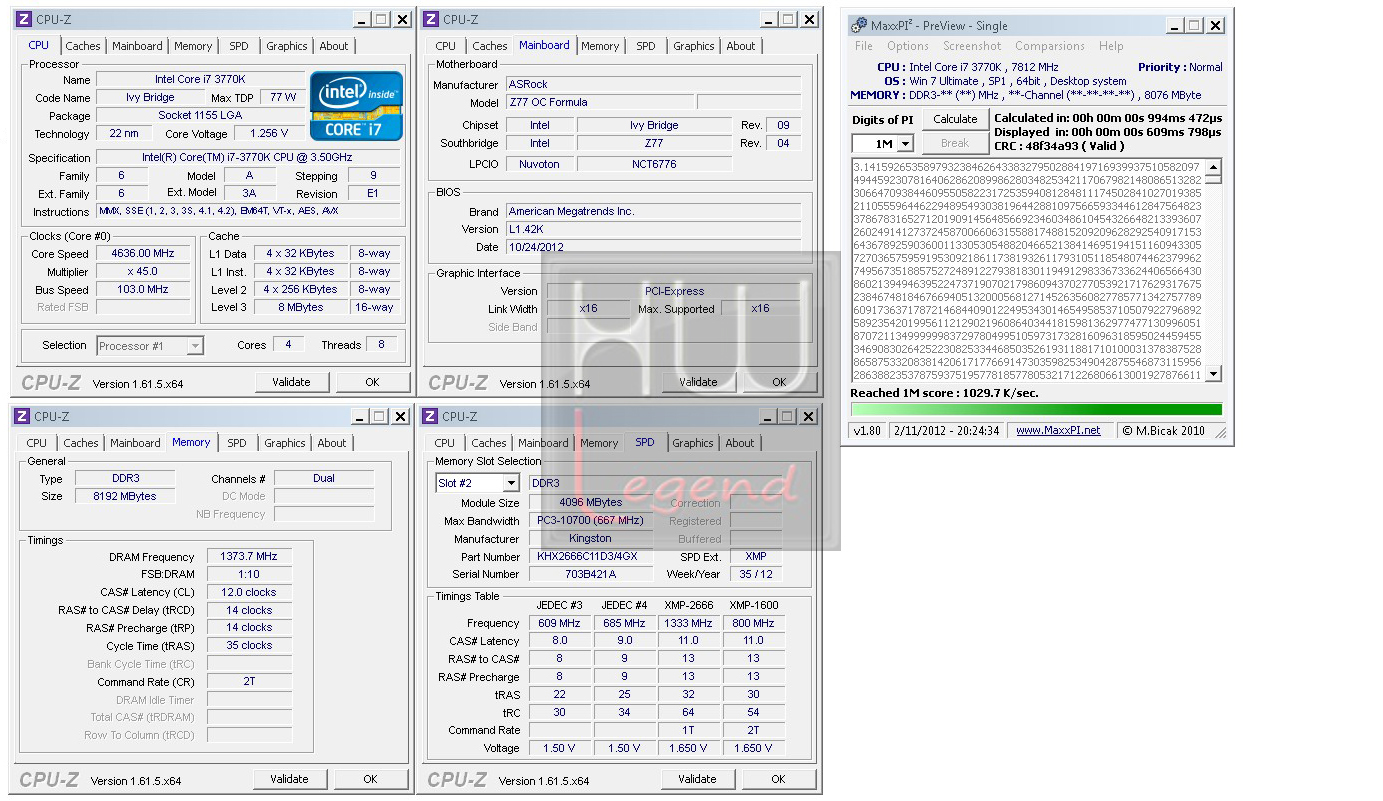
Task: Click the Intel Core i7 logo badge
Action: (x=357, y=105)
